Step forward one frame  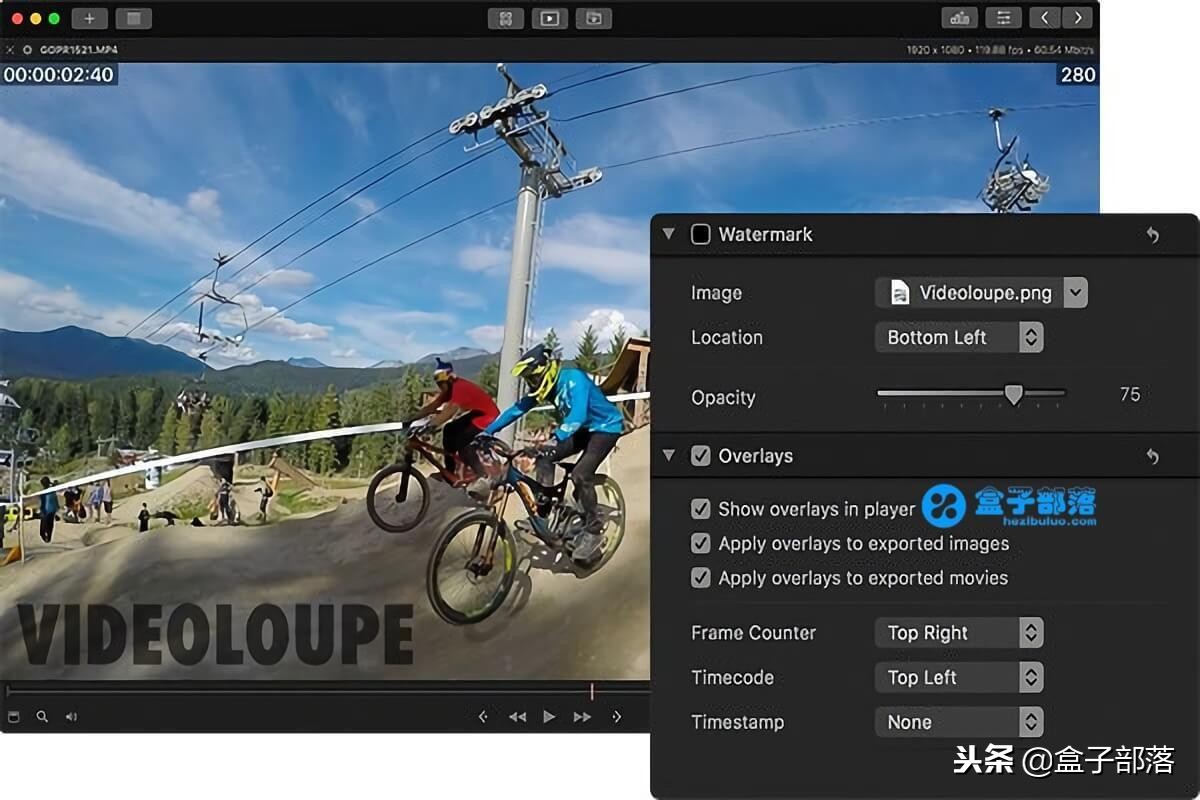point(617,716)
